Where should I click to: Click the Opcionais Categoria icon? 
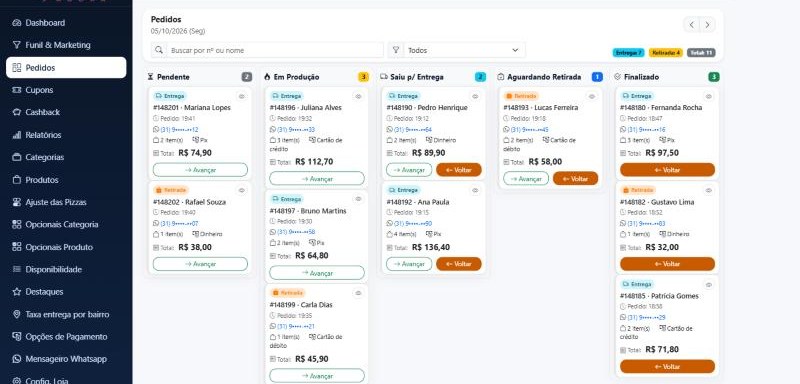coord(16,224)
